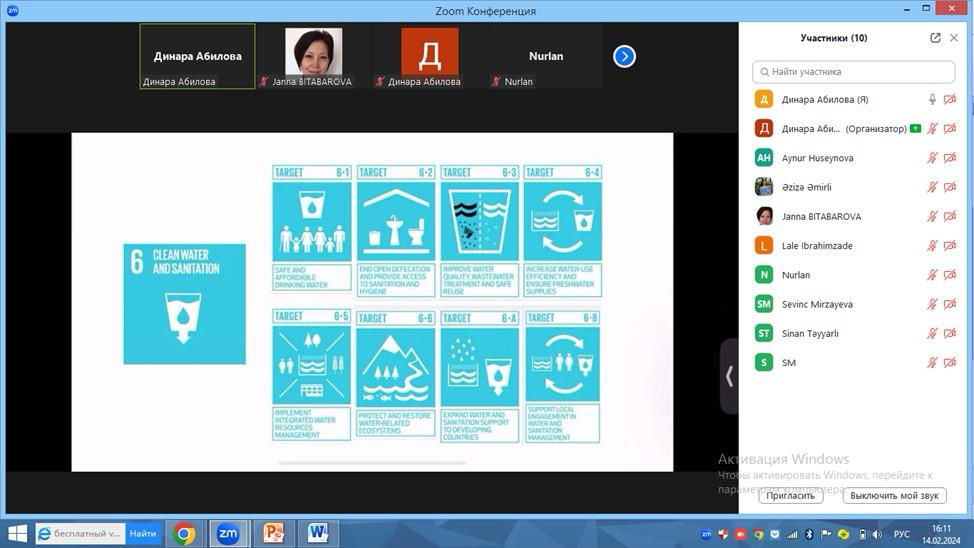The height and width of the screenshot is (548, 974).
Task: Select Lale Ibrahimzade orange L avatar
Action: pyautogui.click(x=763, y=245)
